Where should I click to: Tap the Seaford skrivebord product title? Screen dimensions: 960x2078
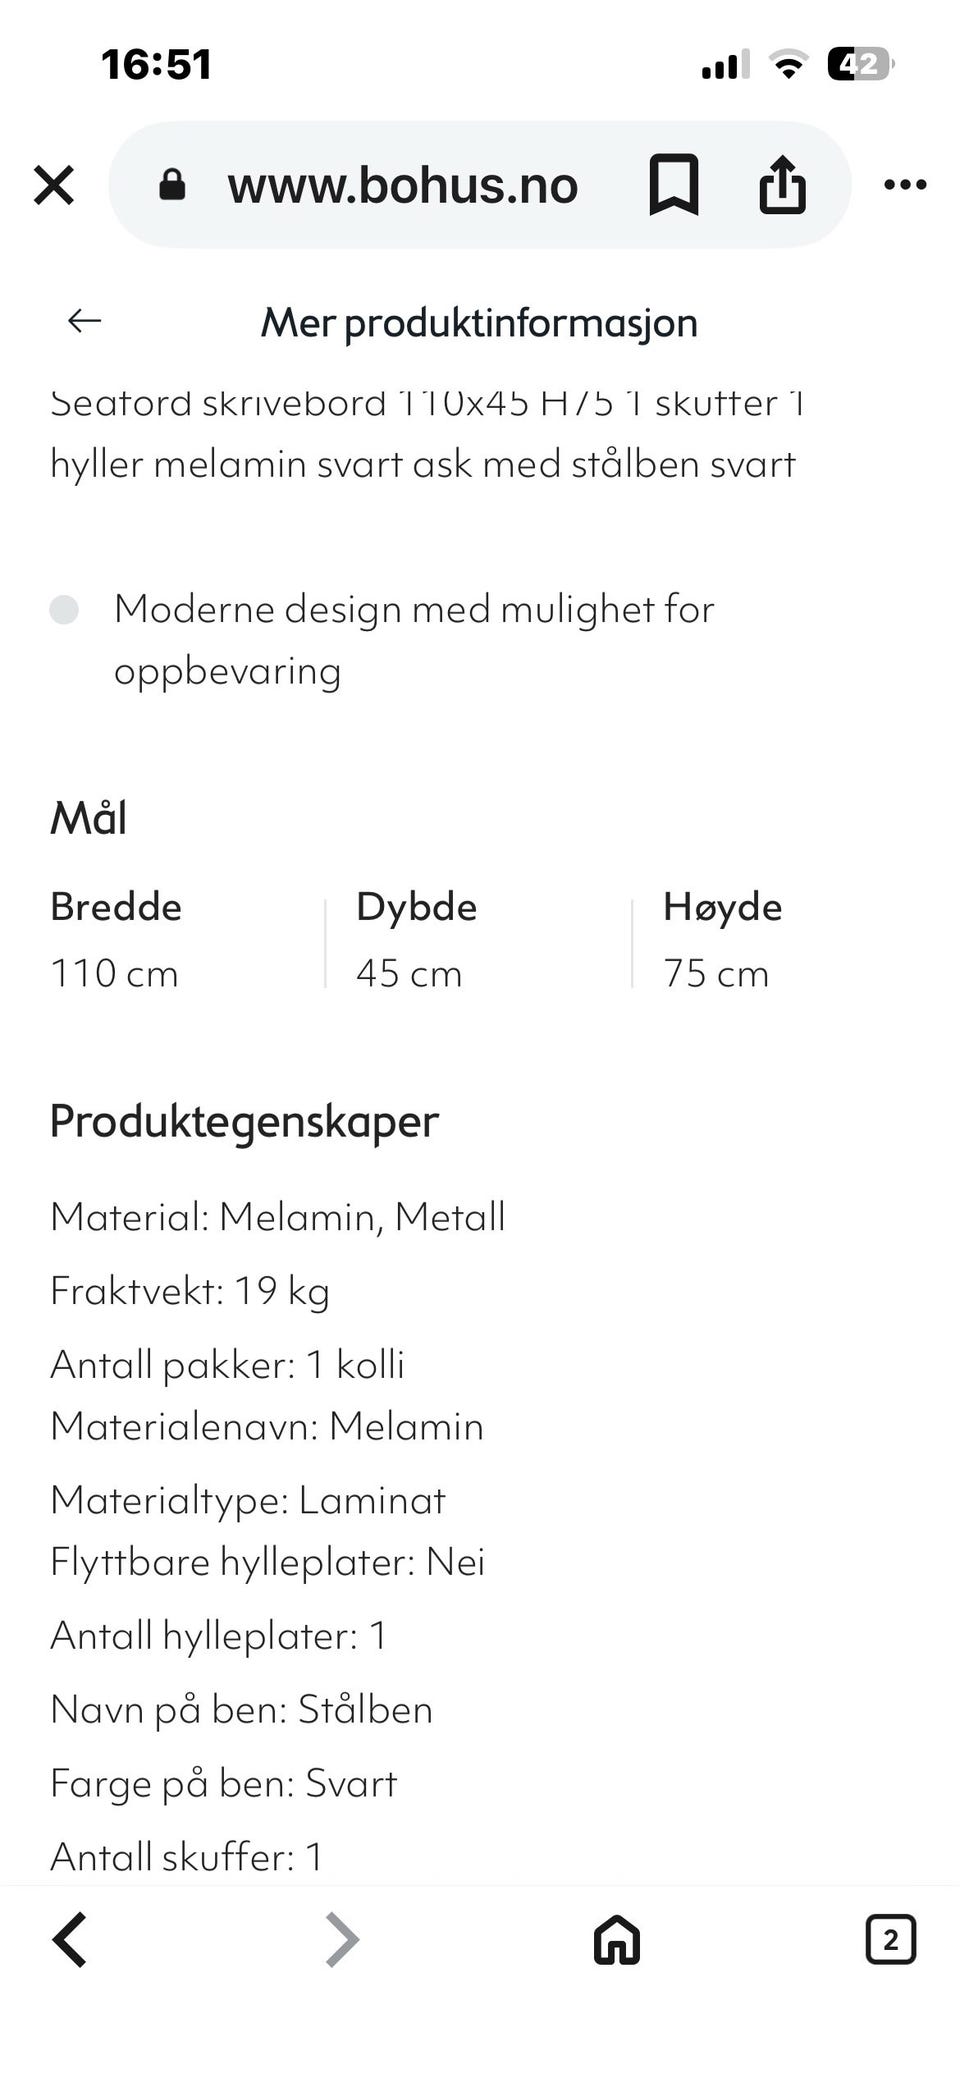tap(424, 432)
